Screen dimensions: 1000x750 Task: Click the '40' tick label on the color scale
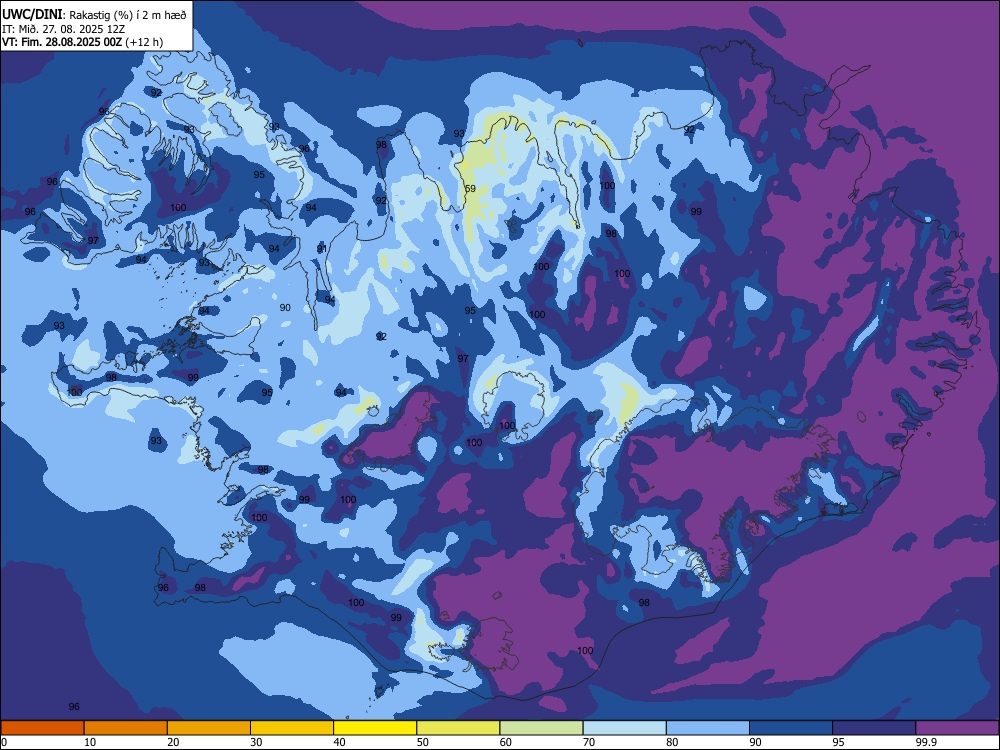coord(340,742)
